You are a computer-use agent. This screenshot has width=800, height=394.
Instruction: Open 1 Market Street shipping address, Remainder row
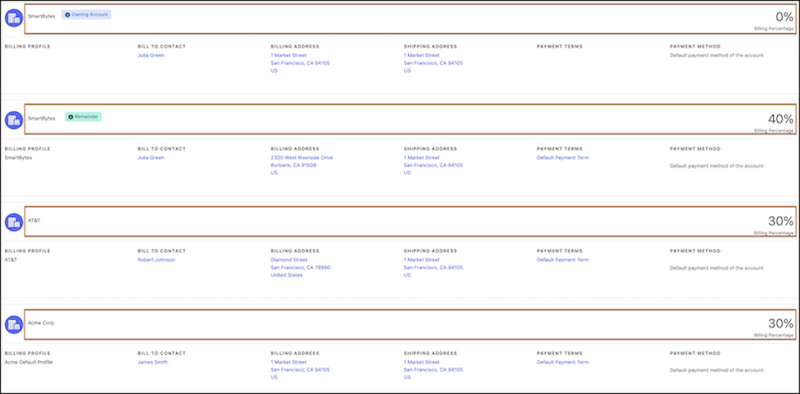[x=421, y=158]
